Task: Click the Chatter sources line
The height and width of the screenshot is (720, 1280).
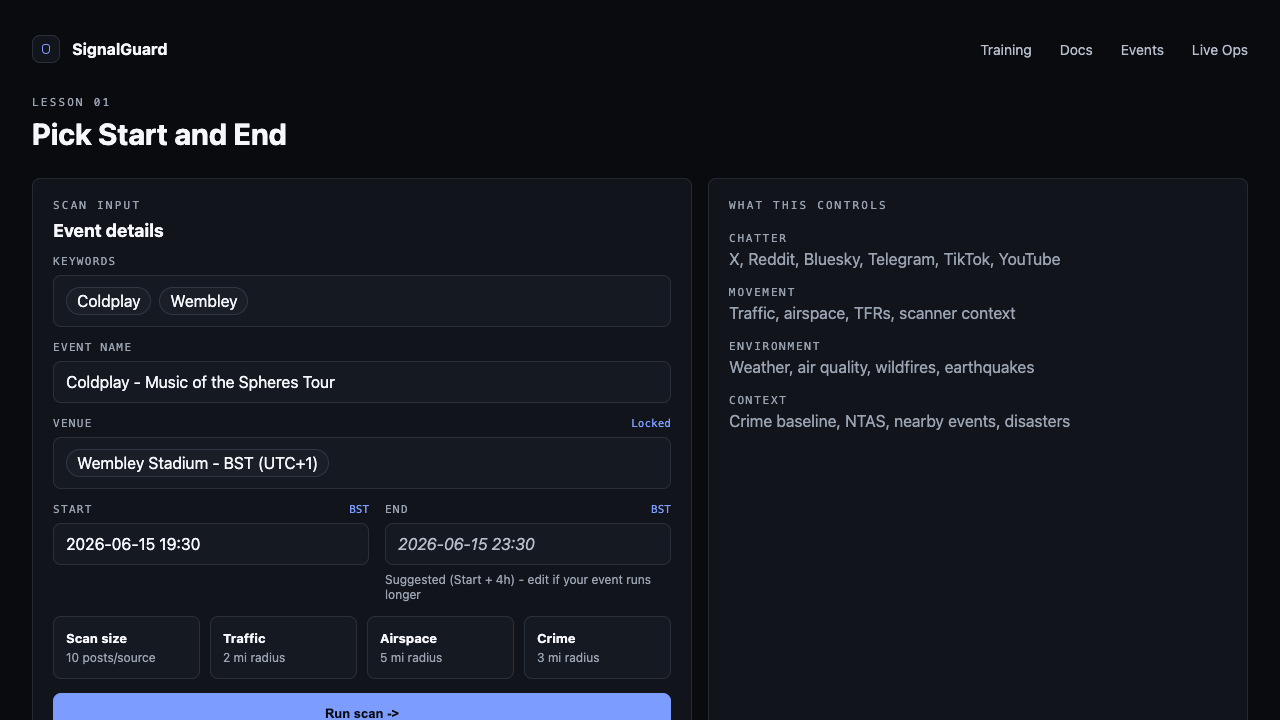Action: (x=895, y=259)
